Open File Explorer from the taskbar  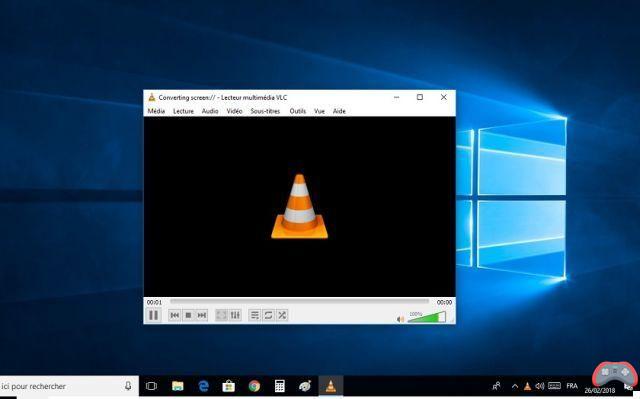pyautogui.click(x=178, y=386)
